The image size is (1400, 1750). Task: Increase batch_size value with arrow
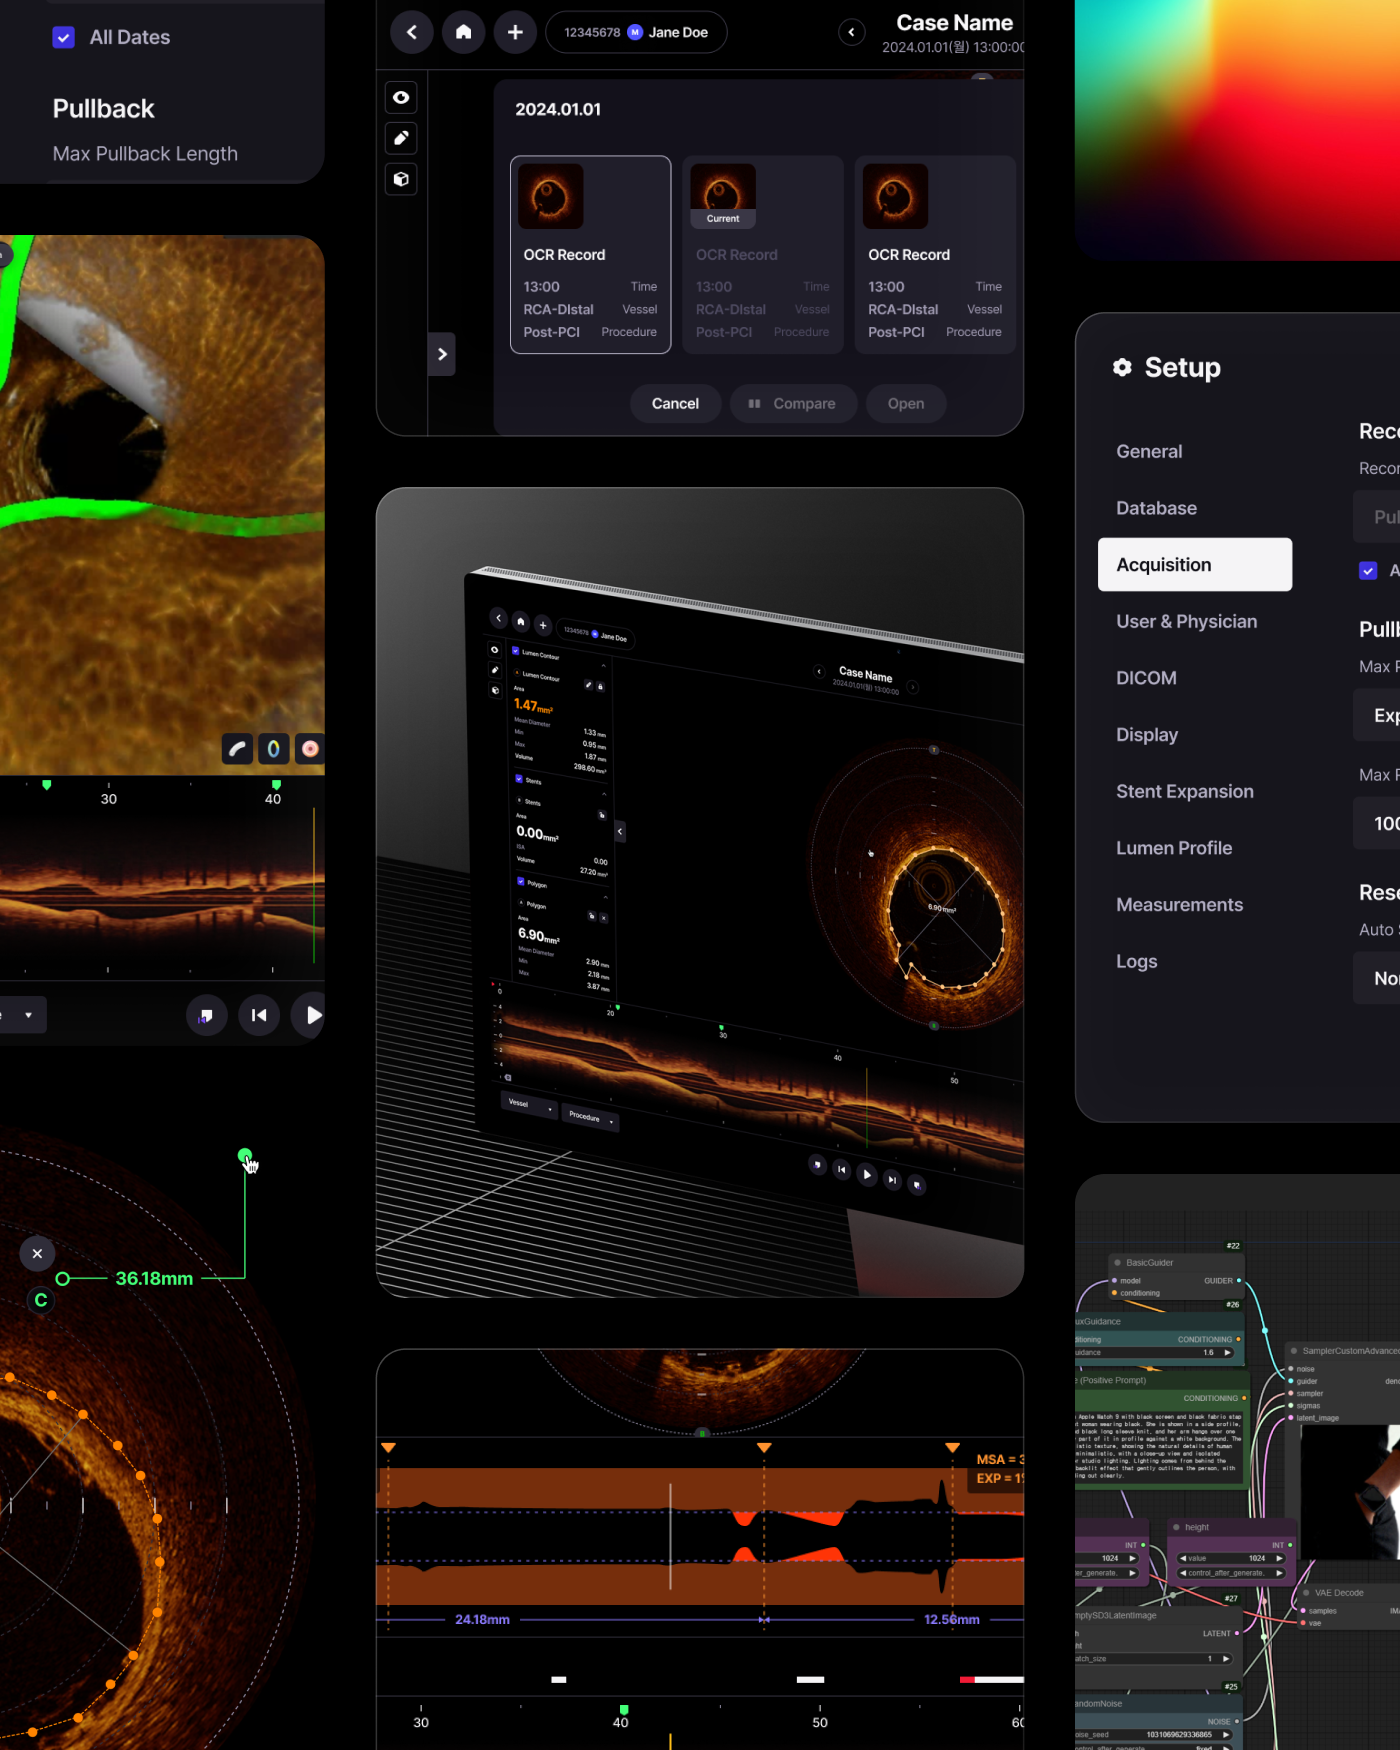[1225, 1659]
